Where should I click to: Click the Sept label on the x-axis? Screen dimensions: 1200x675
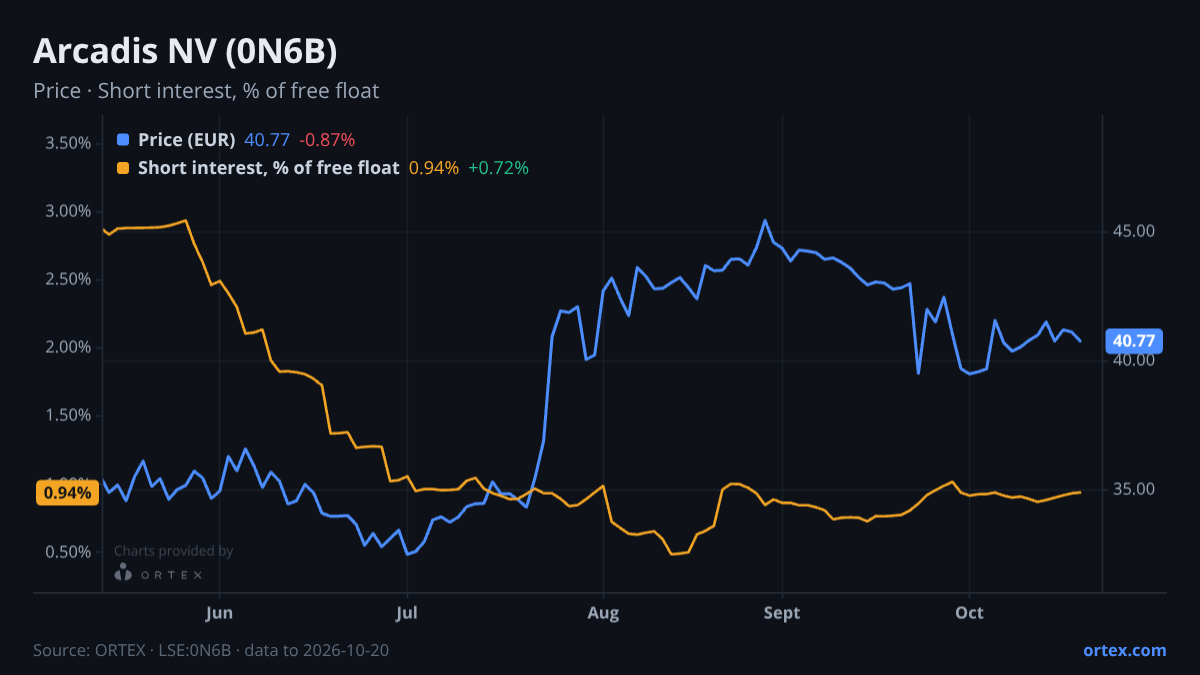click(782, 613)
